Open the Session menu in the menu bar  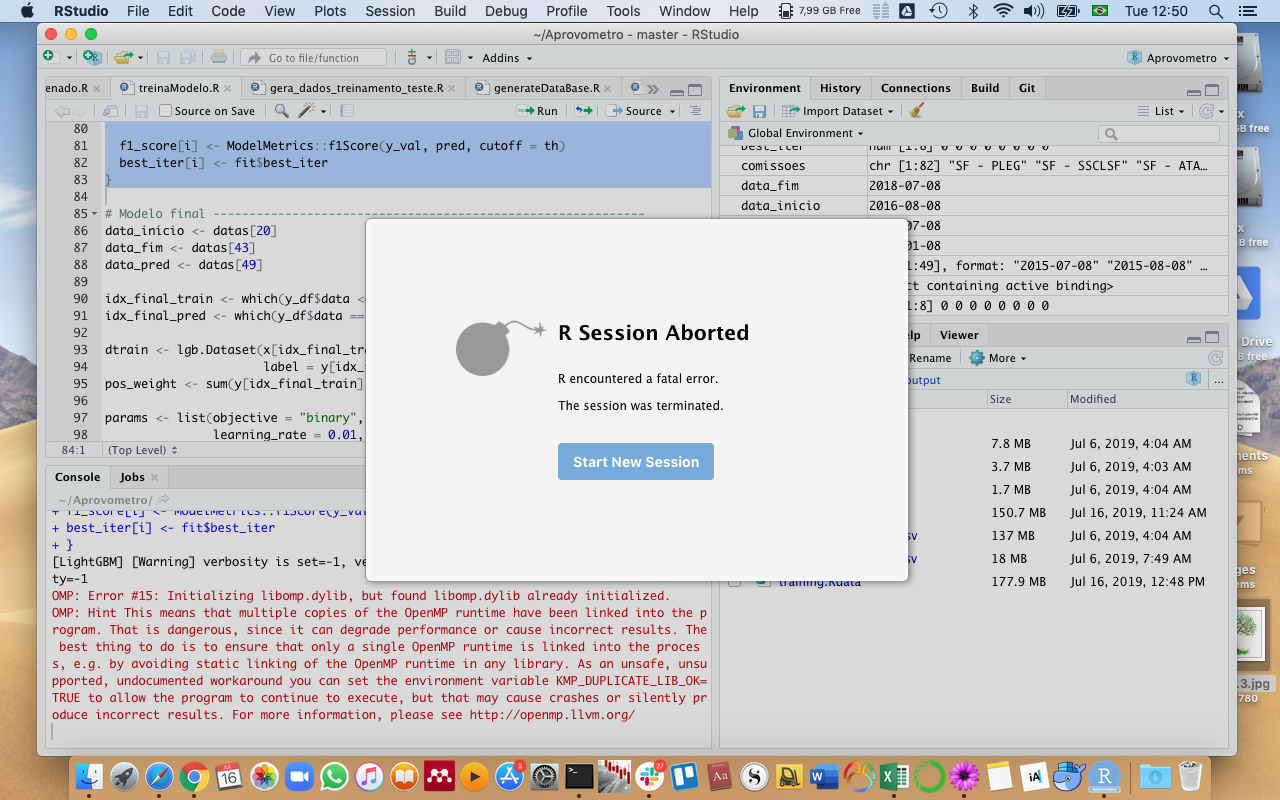click(389, 11)
